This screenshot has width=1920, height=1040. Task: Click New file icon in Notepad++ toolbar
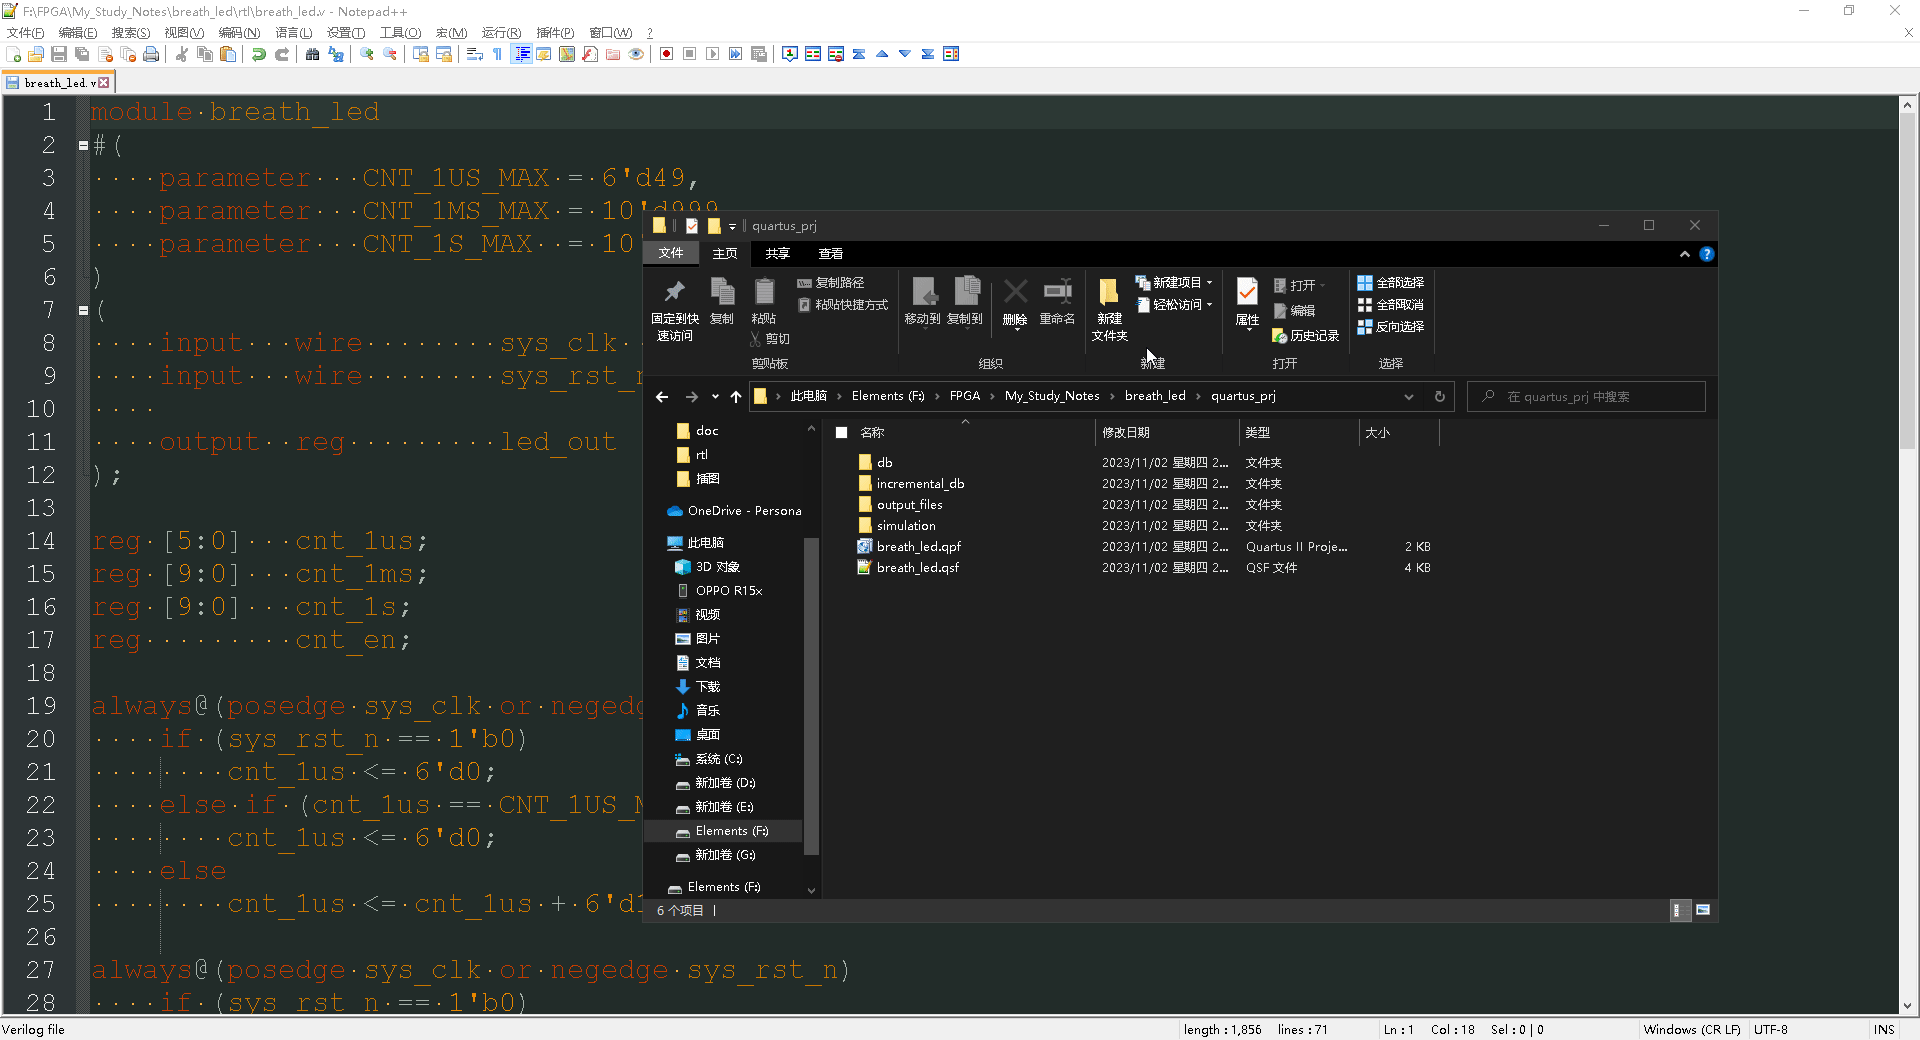pos(14,54)
